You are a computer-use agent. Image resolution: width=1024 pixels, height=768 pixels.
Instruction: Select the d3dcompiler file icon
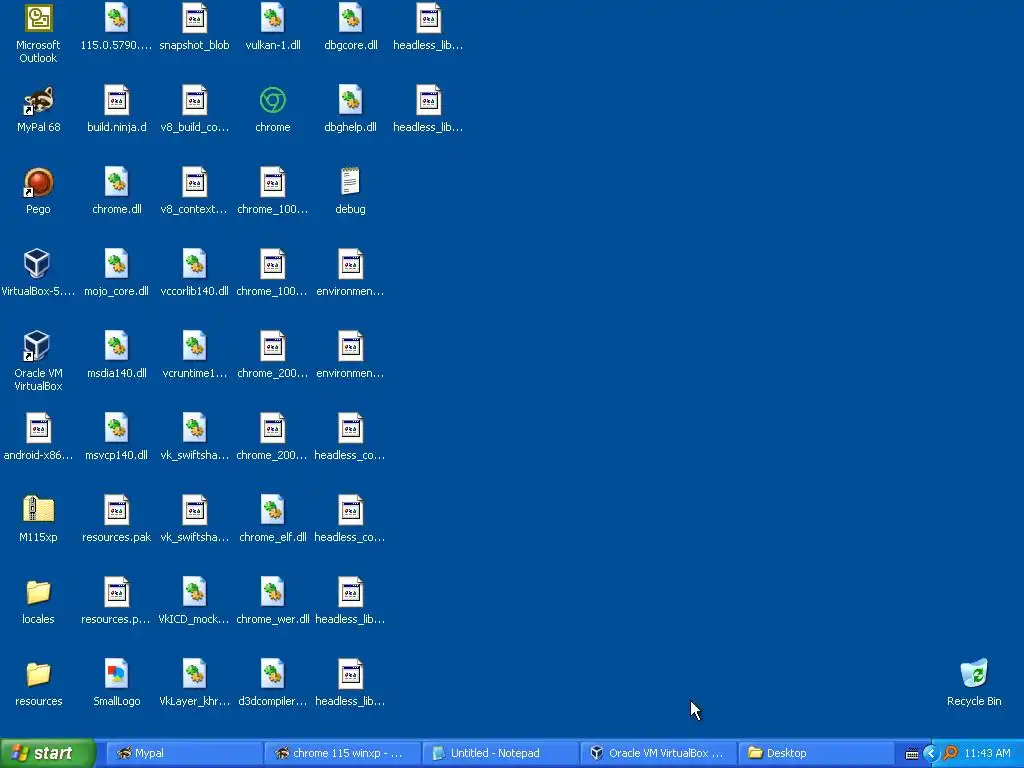272,674
